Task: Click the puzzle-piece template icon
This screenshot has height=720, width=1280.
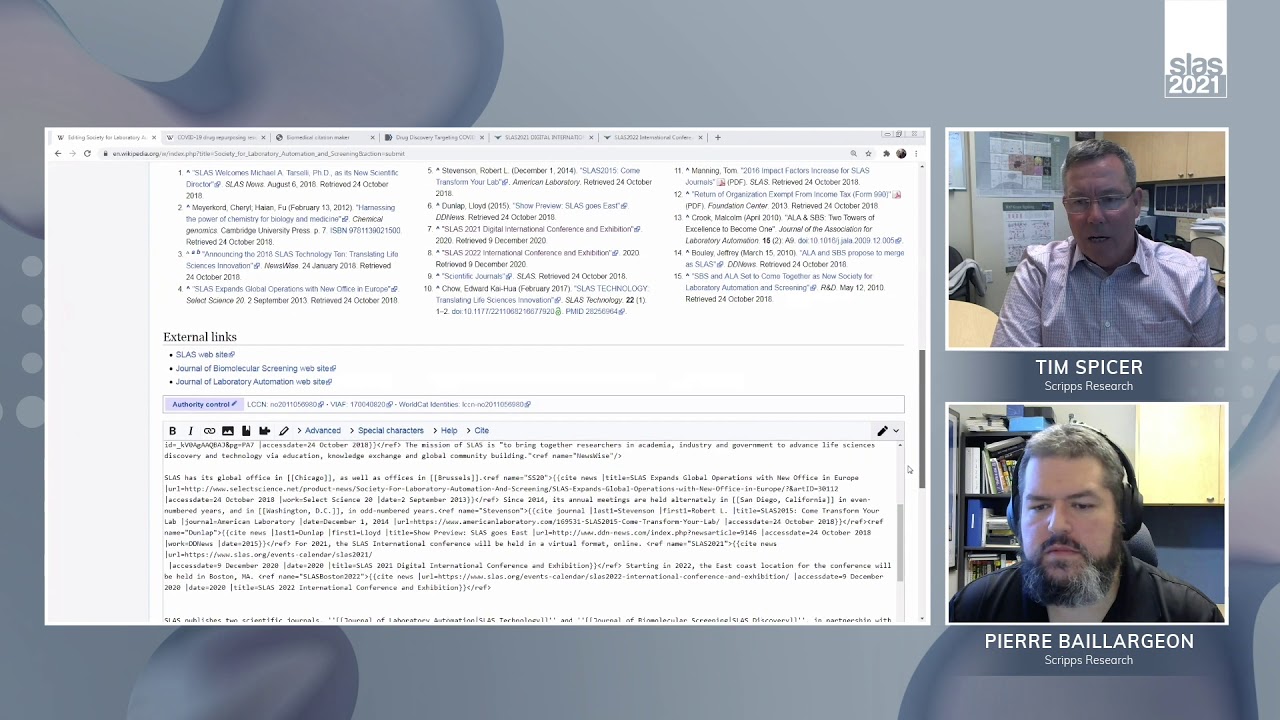Action: [x=265, y=431]
